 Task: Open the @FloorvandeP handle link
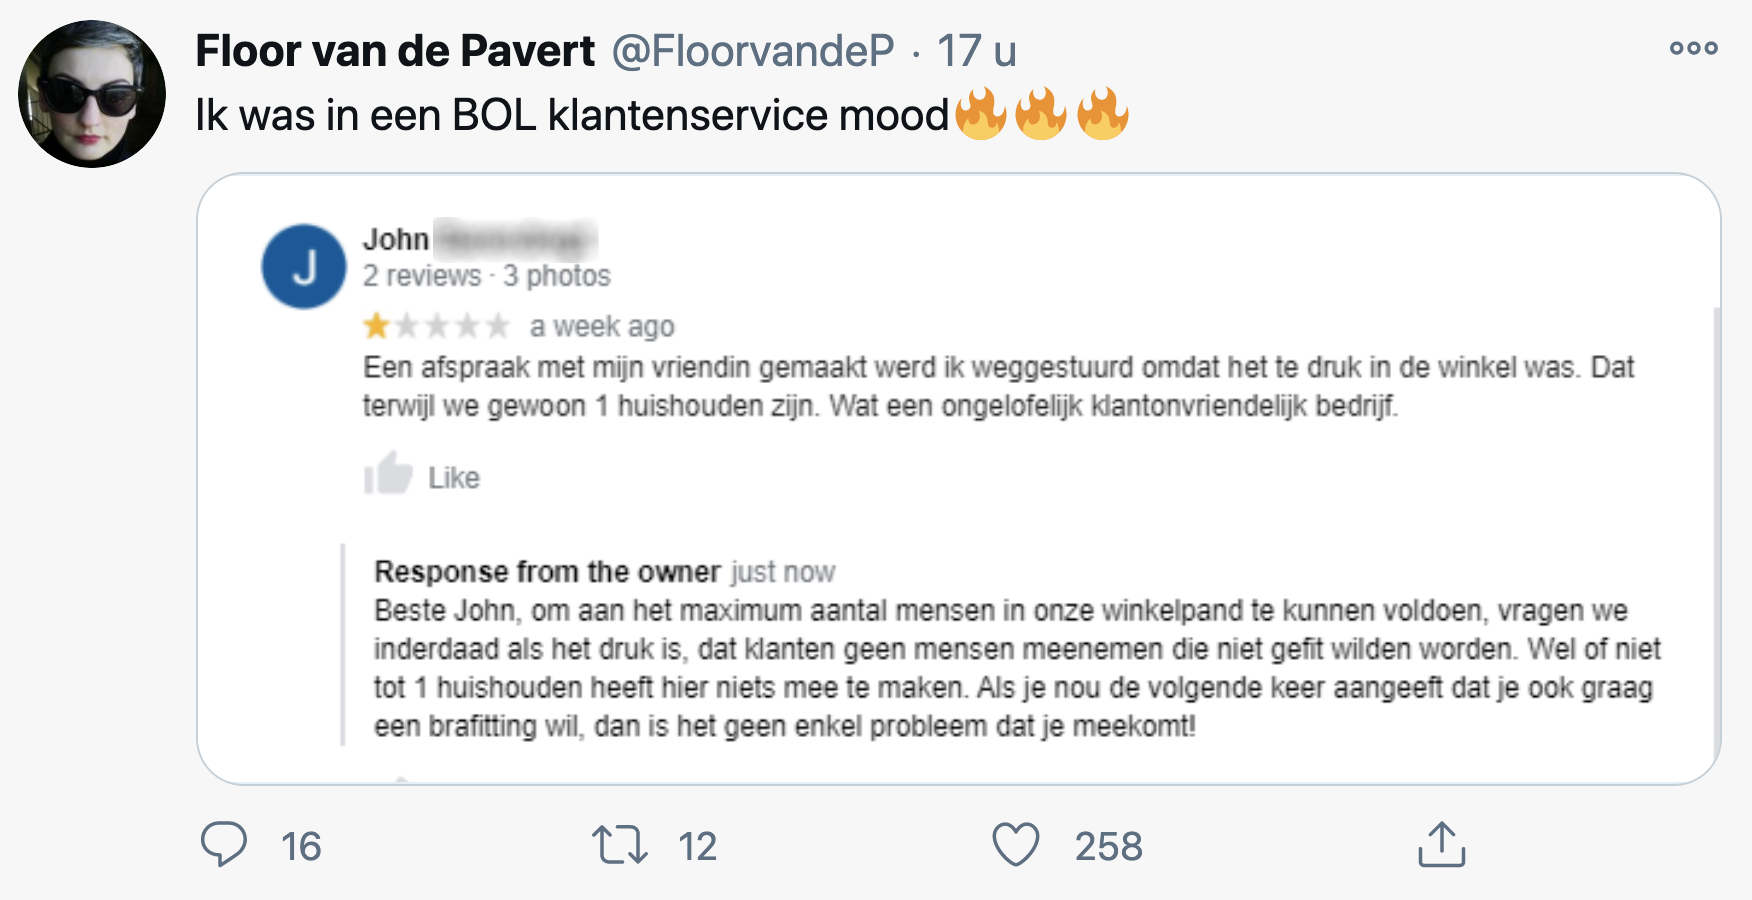point(753,51)
